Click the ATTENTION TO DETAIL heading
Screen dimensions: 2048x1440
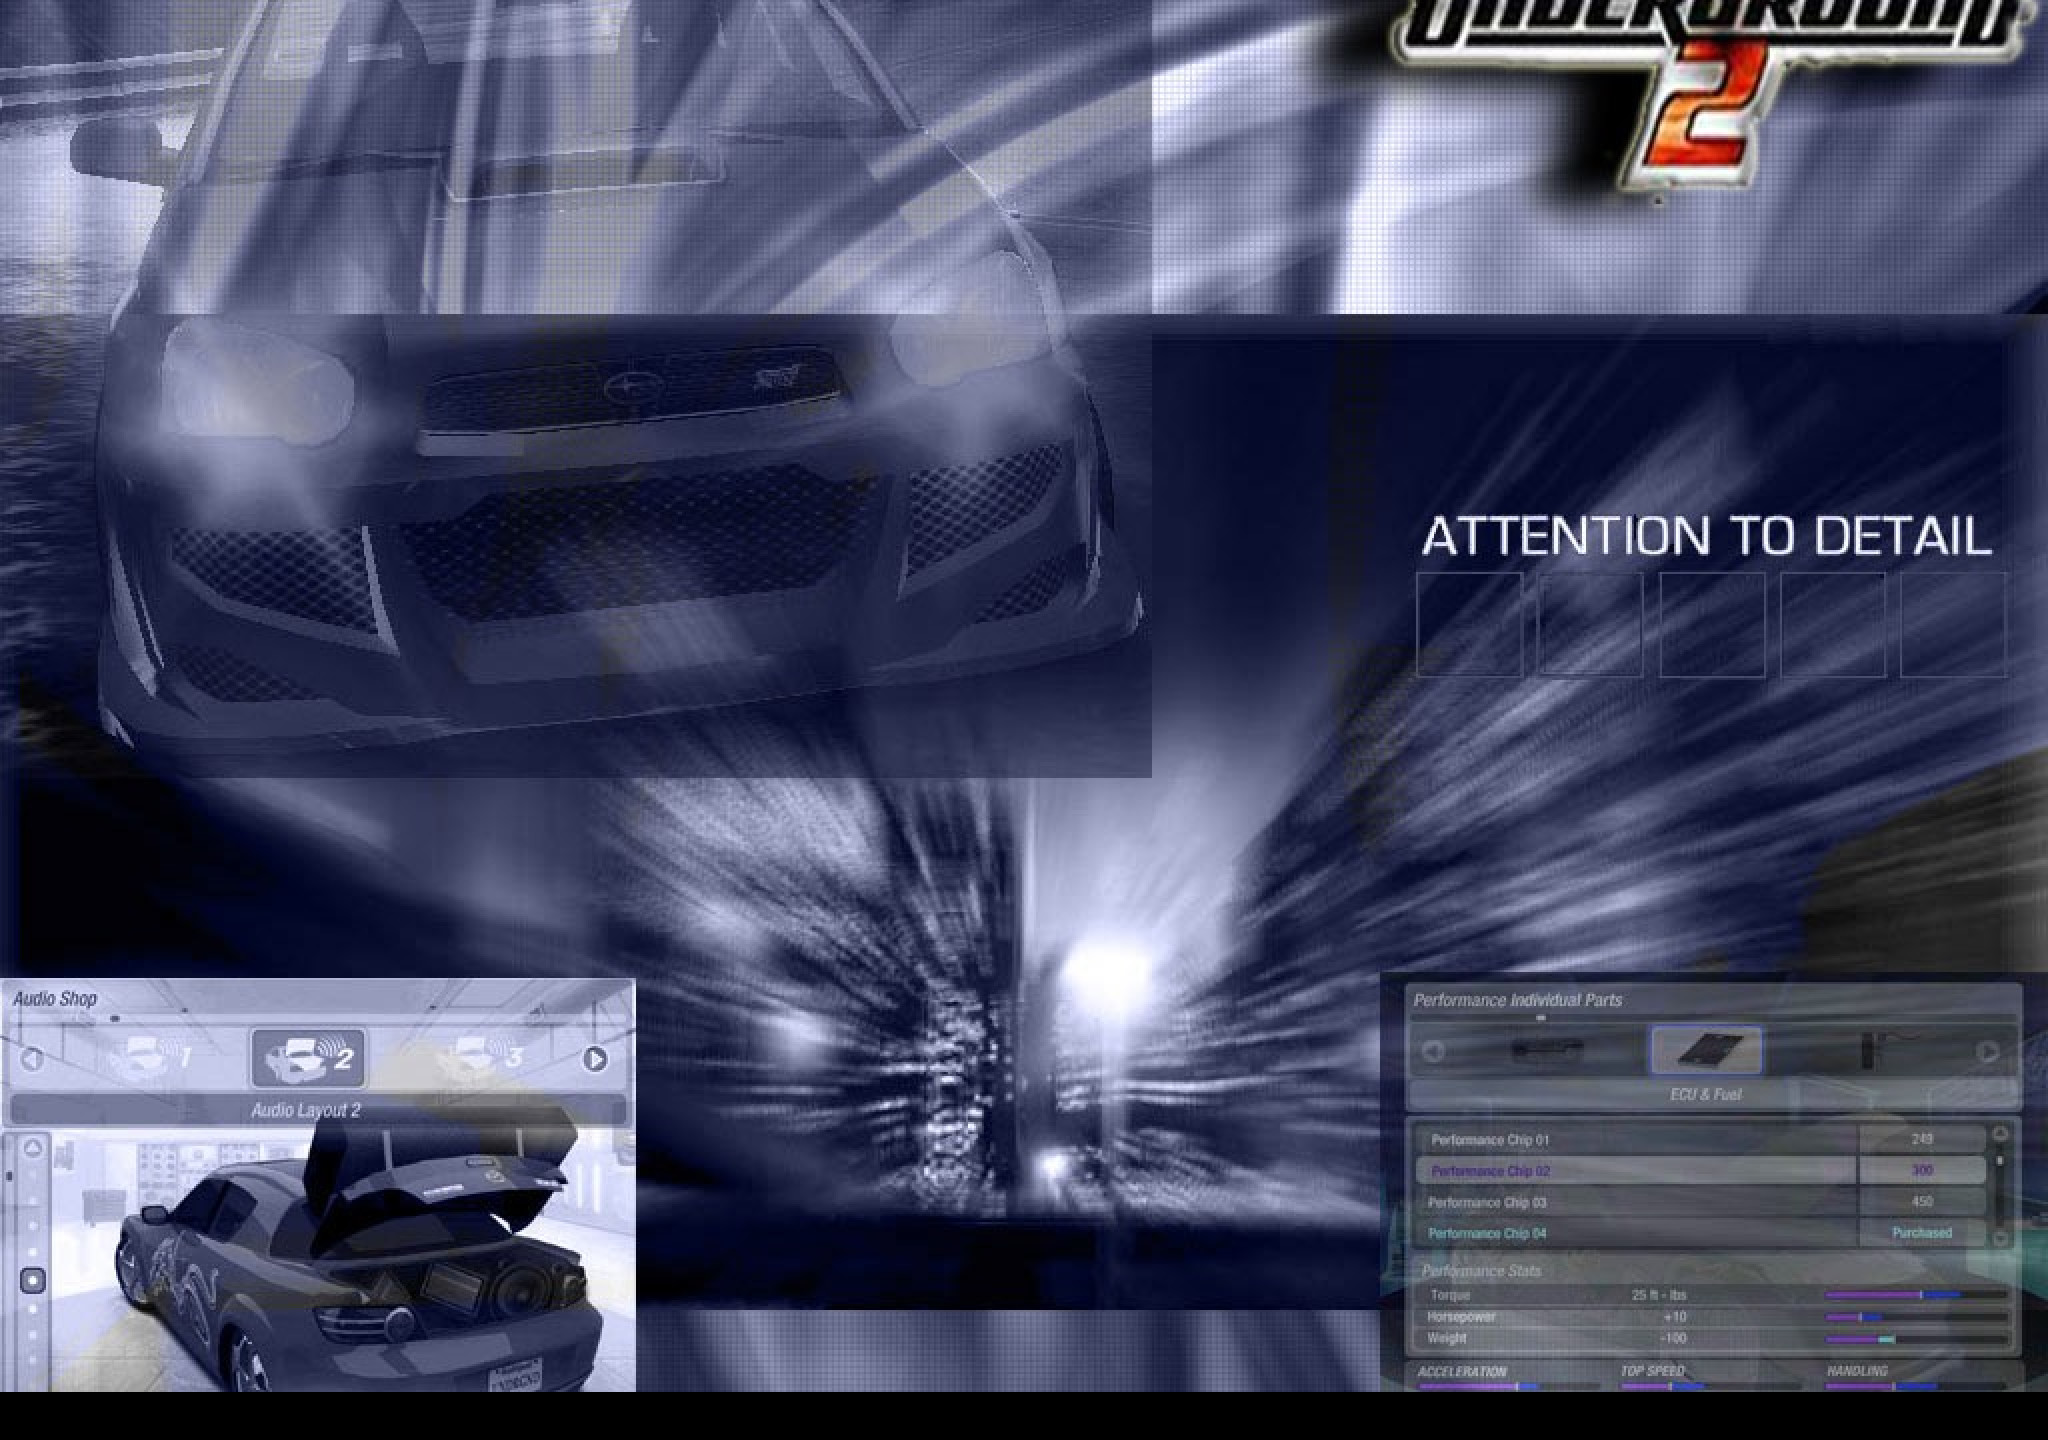[1706, 537]
